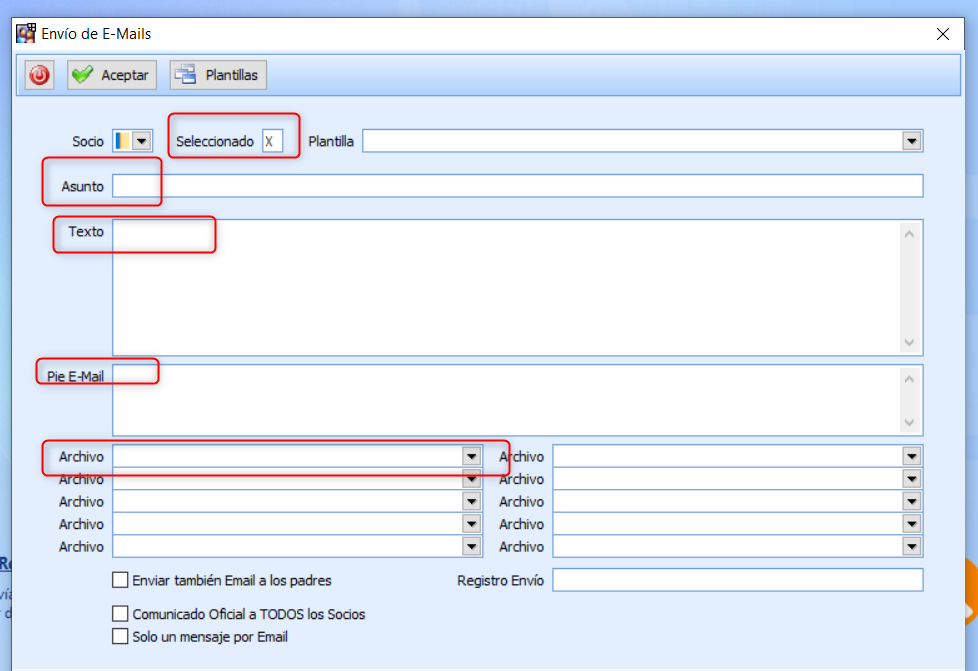Click the Socio selector flag icon
Image resolution: width=978 pixels, height=671 pixels.
[x=122, y=141]
